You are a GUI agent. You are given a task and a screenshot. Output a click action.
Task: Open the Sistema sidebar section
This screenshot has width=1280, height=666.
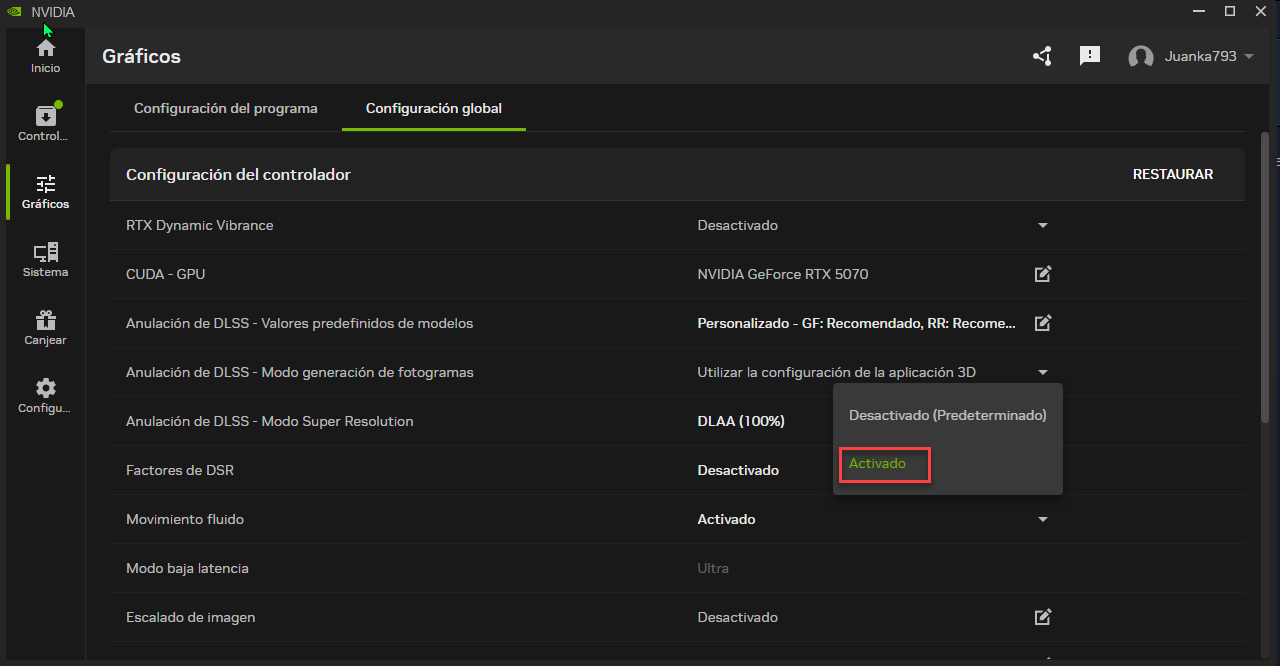pyautogui.click(x=45, y=260)
